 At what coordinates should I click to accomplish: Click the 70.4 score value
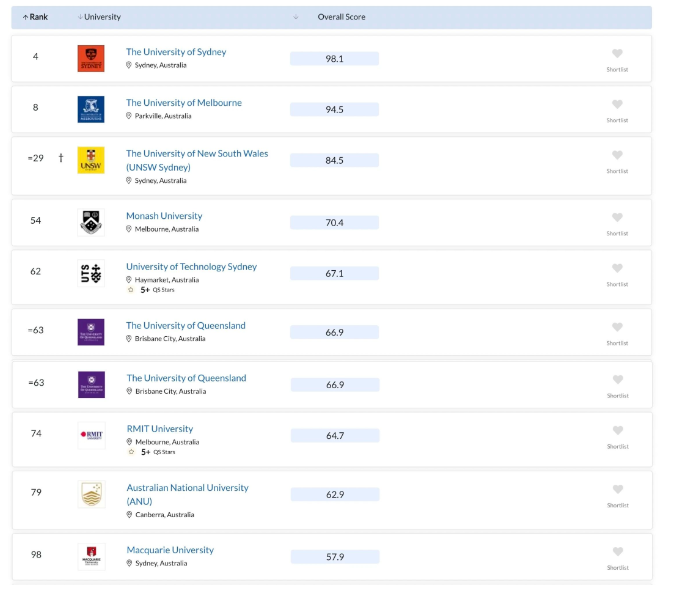click(334, 222)
